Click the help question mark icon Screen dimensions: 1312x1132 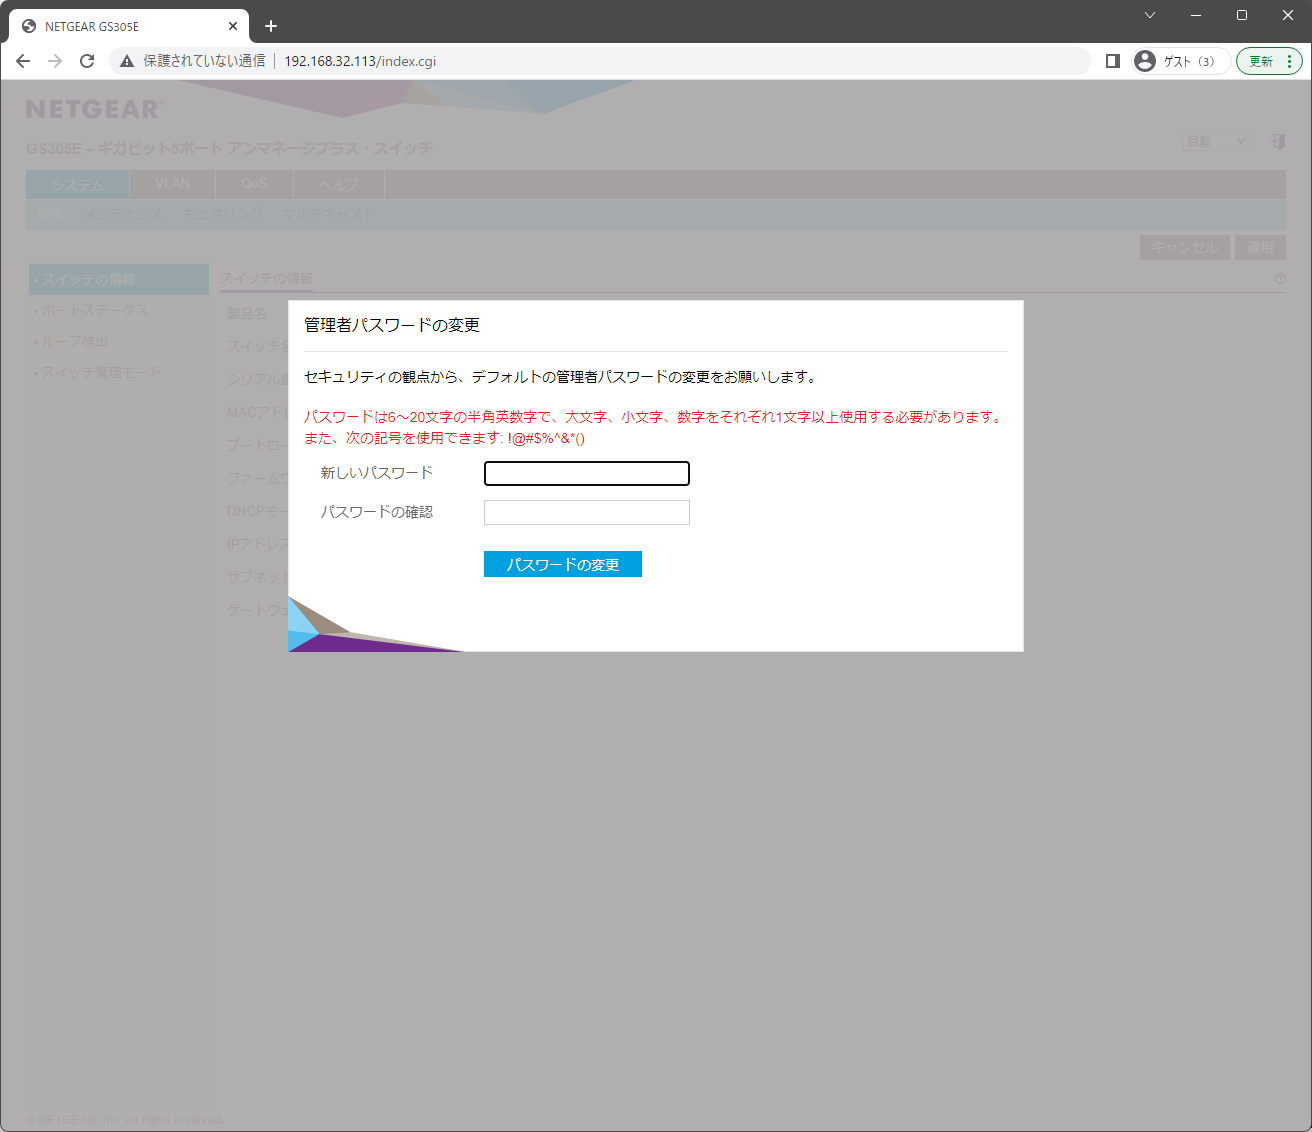tap(1280, 279)
